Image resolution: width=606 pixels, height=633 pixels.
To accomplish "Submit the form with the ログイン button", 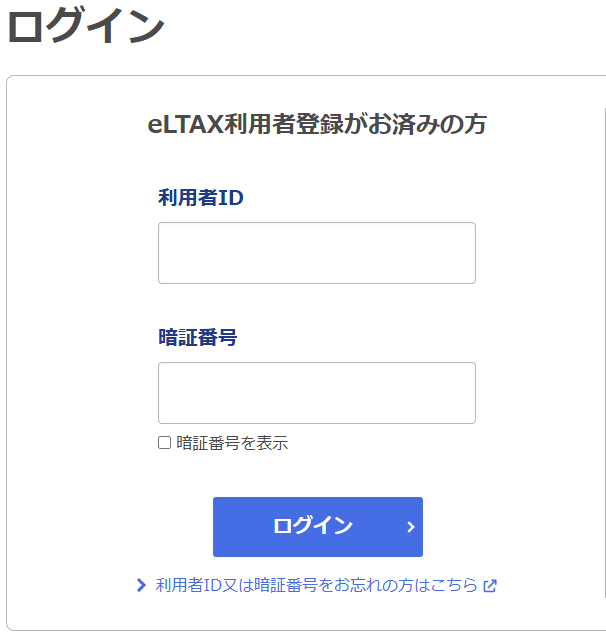I will pos(318,527).
